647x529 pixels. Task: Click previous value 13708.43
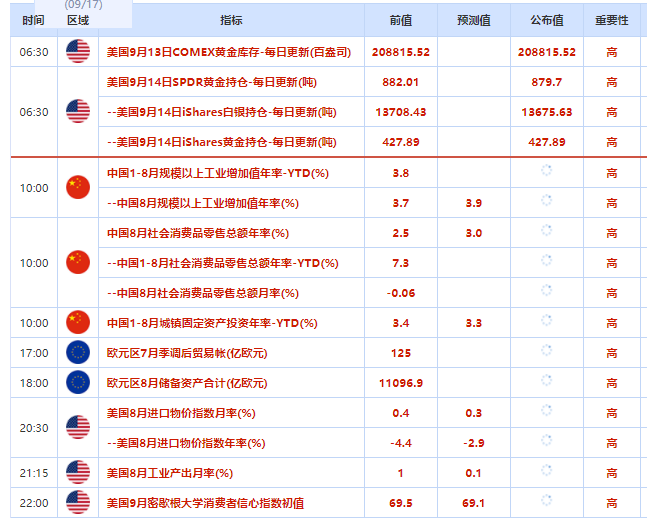click(x=401, y=112)
